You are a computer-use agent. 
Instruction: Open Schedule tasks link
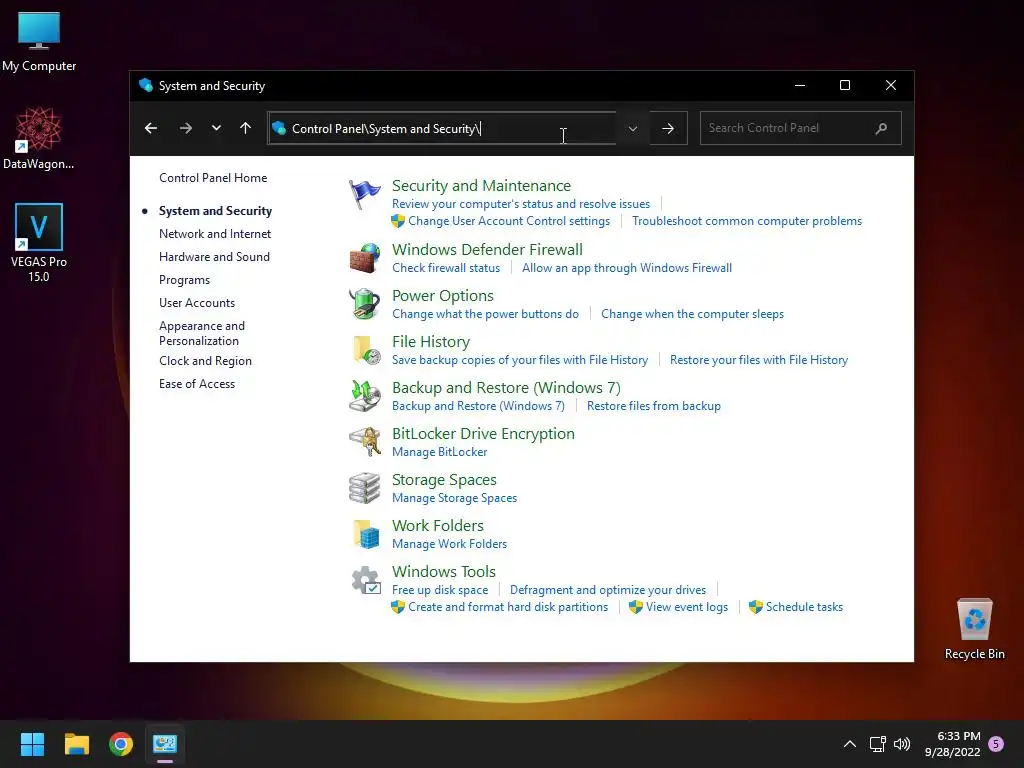pyautogui.click(x=804, y=607)
